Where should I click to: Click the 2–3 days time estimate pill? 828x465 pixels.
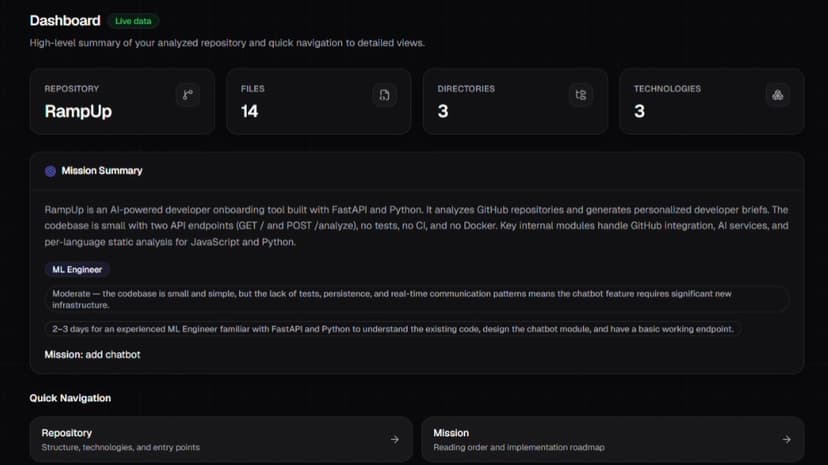(393, 329)
